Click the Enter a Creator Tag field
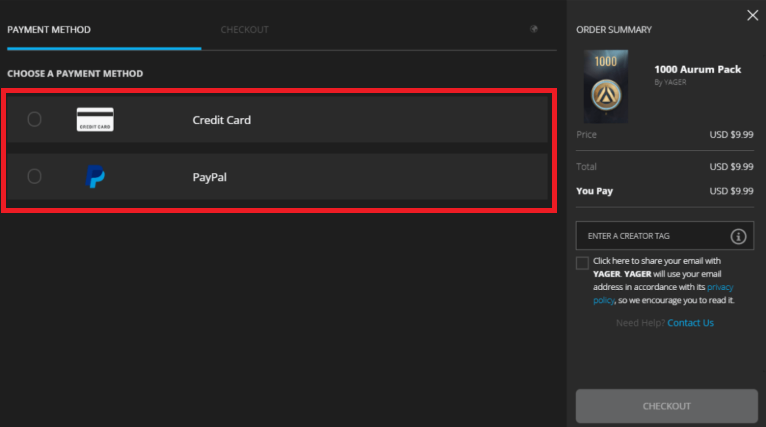766x427 pixels. 650,236
